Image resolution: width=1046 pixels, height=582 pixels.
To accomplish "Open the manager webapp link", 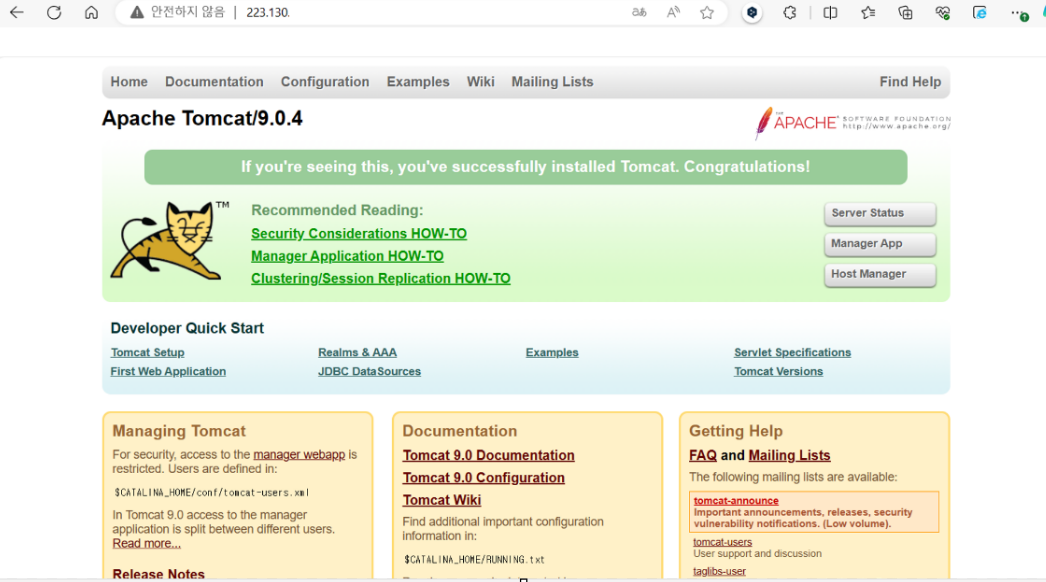I will tap(299, 455).
